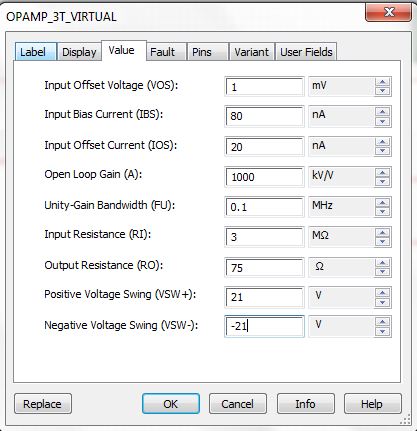The height and width of the screenshot is (431, 417).
Task: Focus the Input Offset Voltage value field
Action: point(264,87)
